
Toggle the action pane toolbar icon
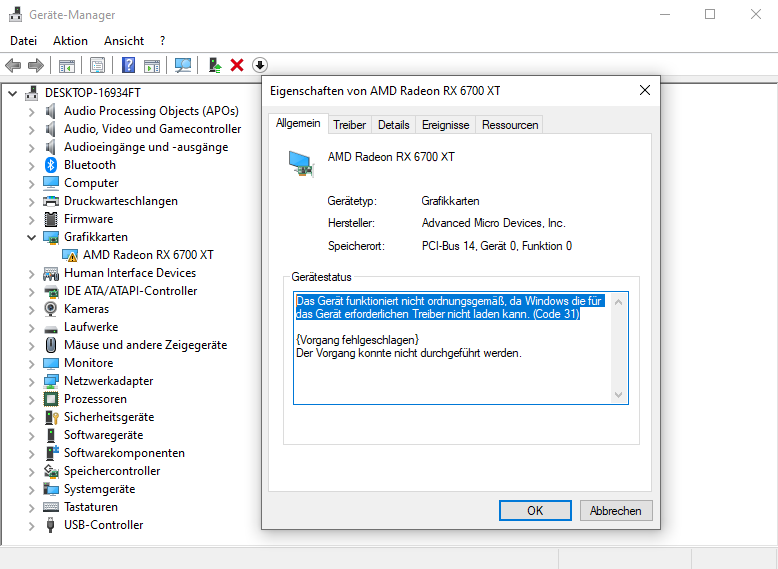pos(152,65)
